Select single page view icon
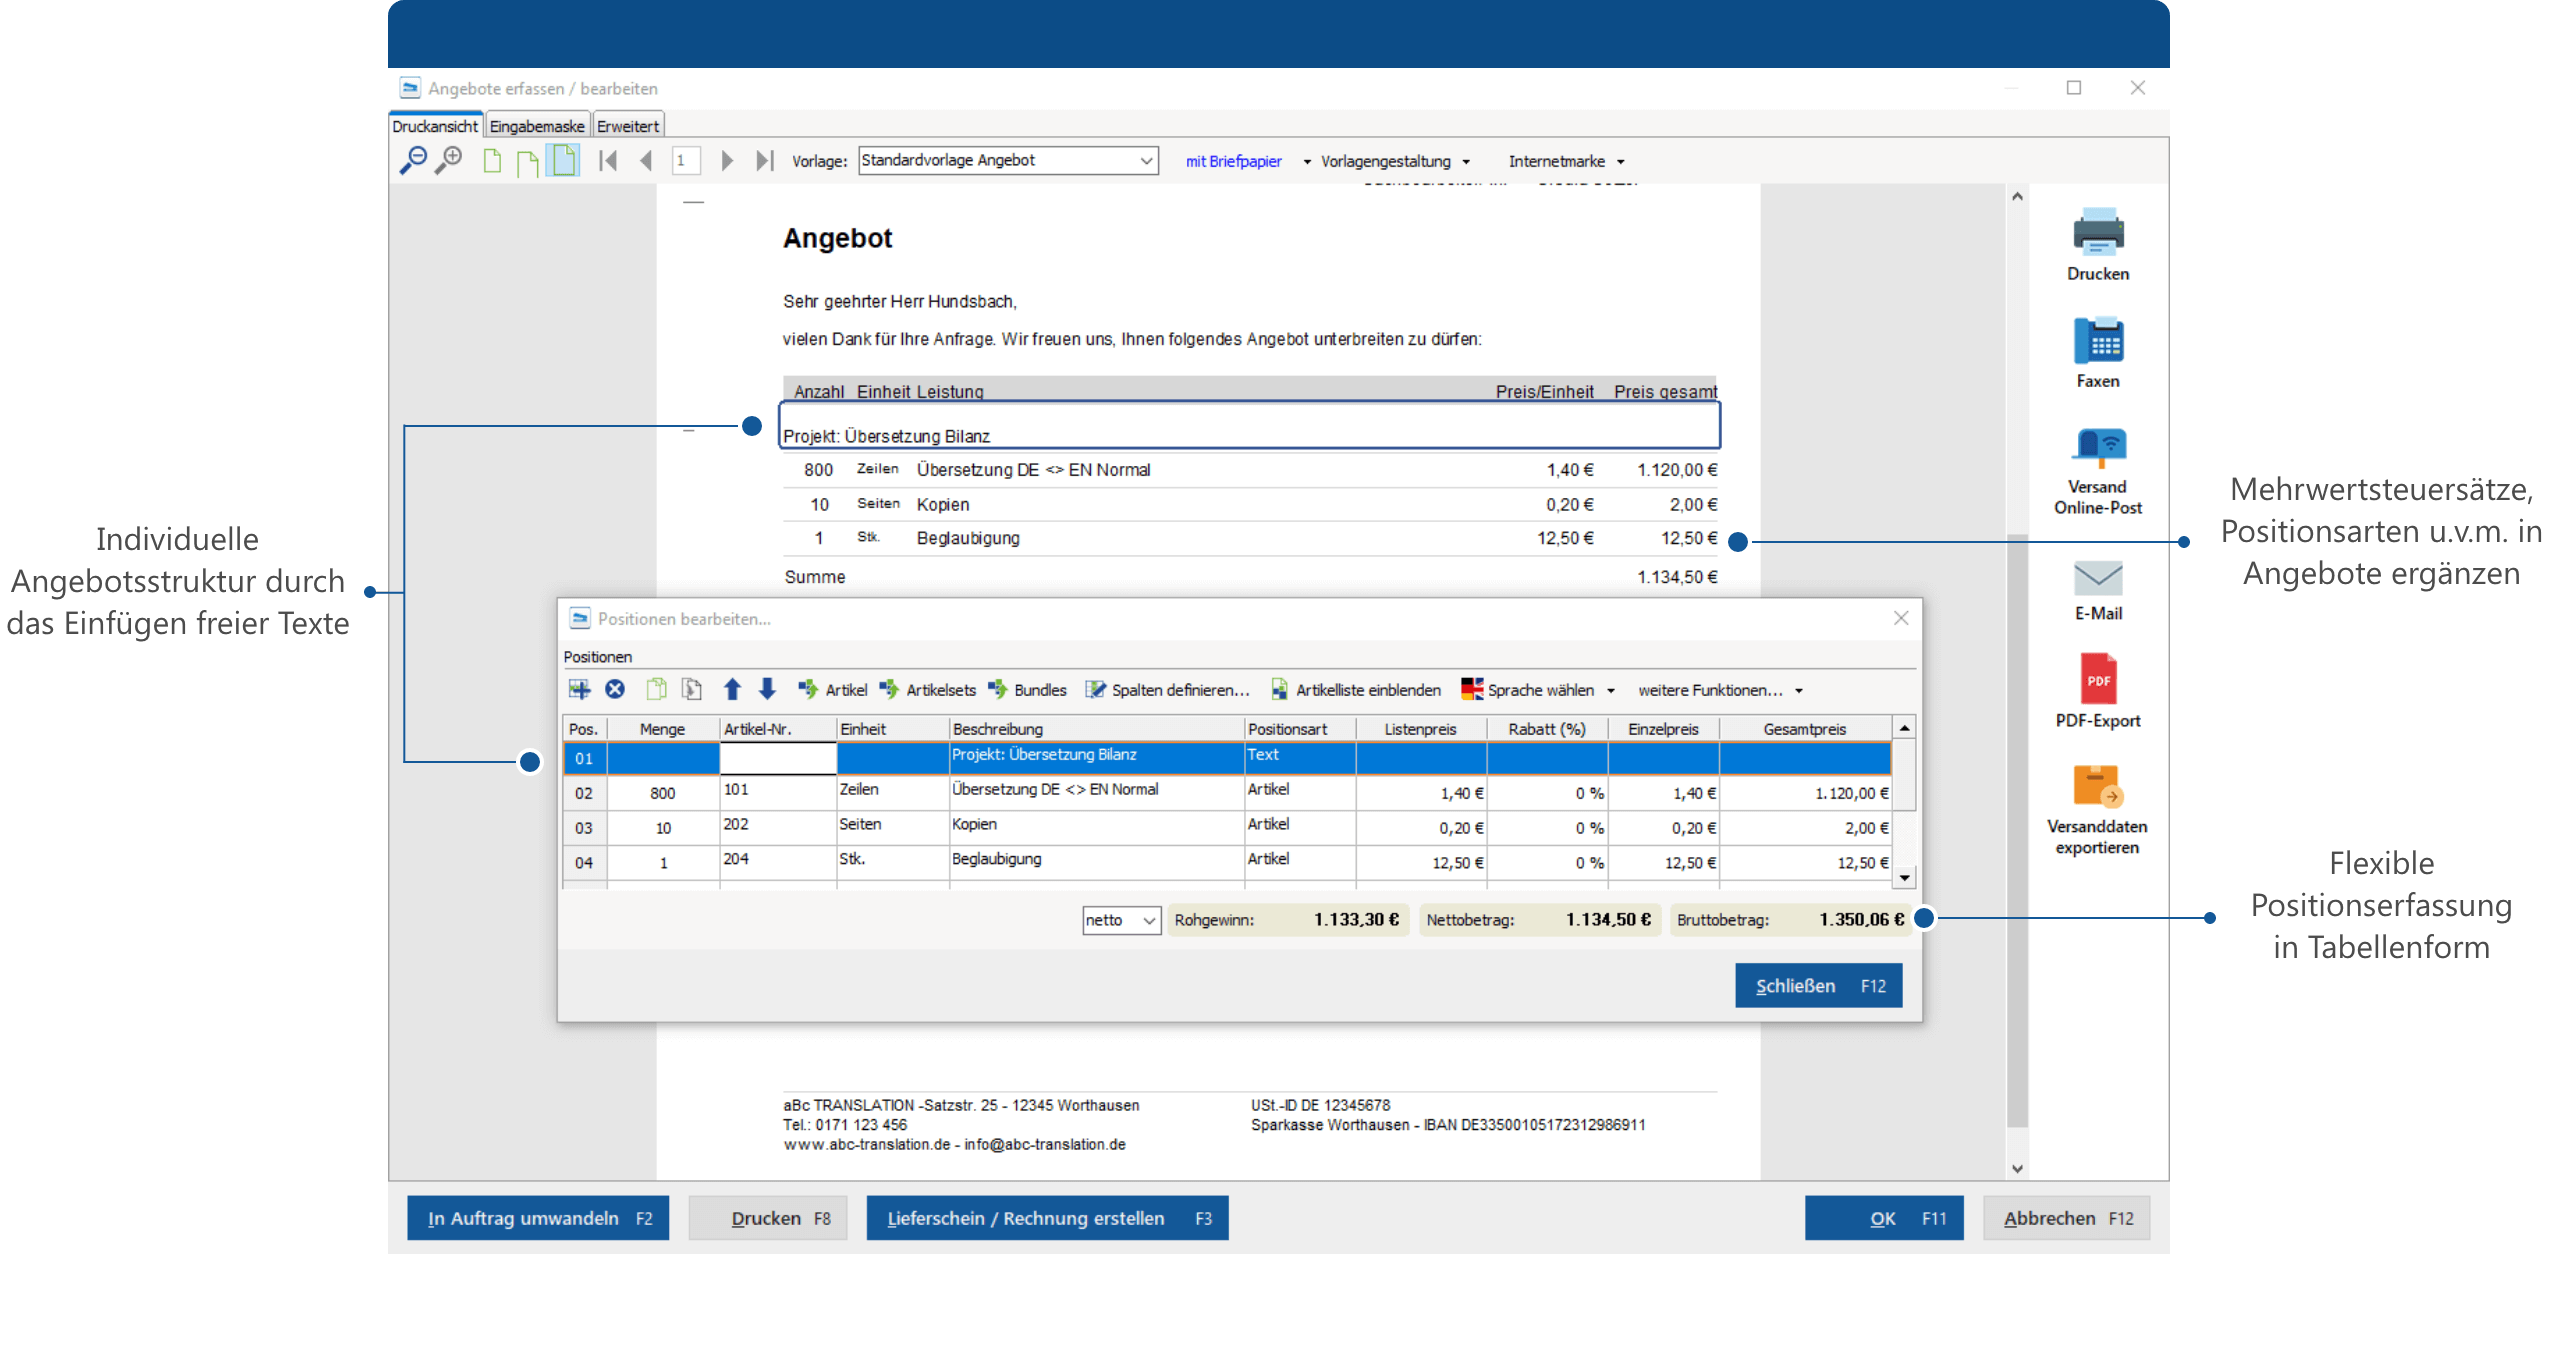 [492, 160]
